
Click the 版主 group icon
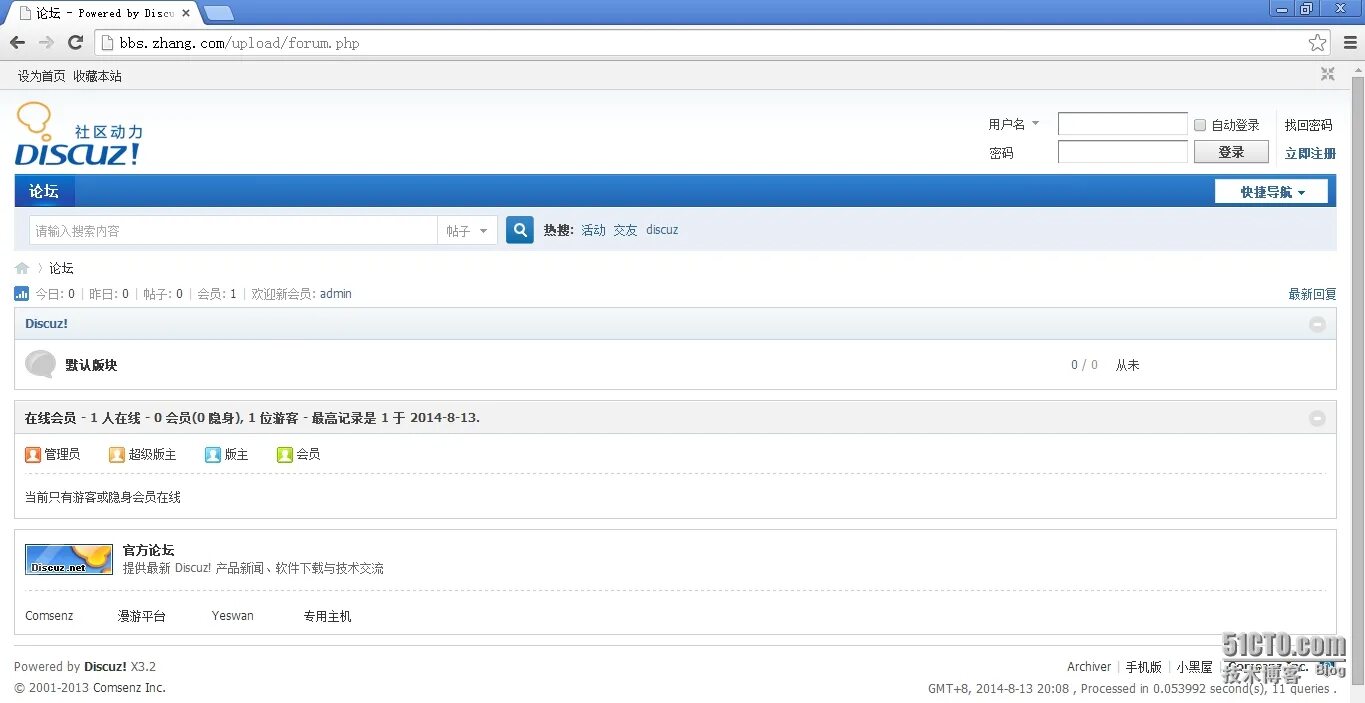(212, 454)
